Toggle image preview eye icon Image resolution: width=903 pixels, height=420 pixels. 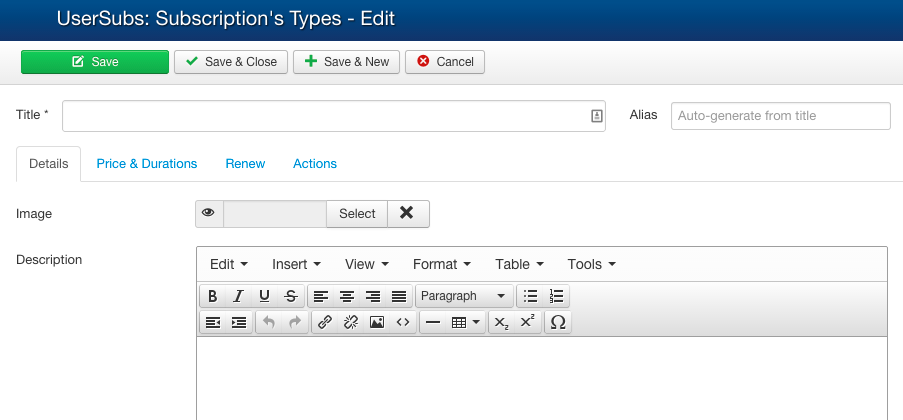pyautogui.click(x=208, y=213)
